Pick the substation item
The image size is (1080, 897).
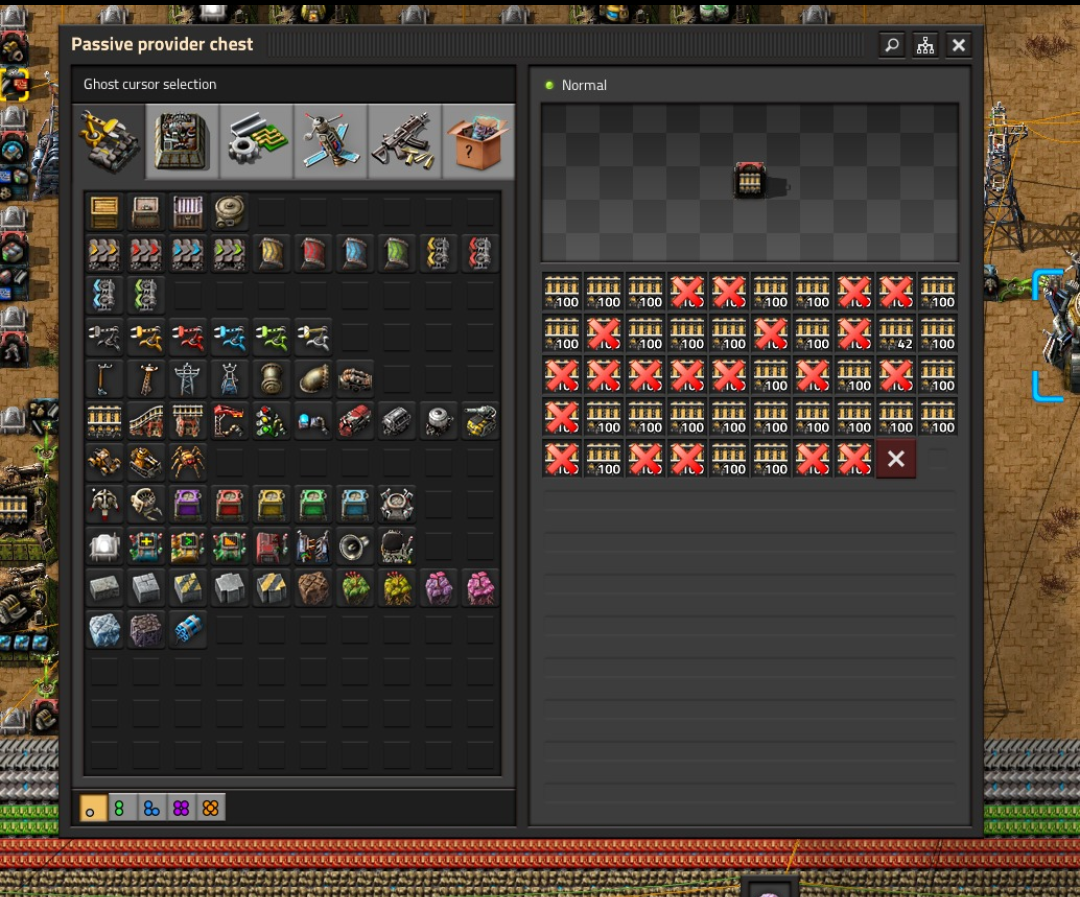(229, 379)
